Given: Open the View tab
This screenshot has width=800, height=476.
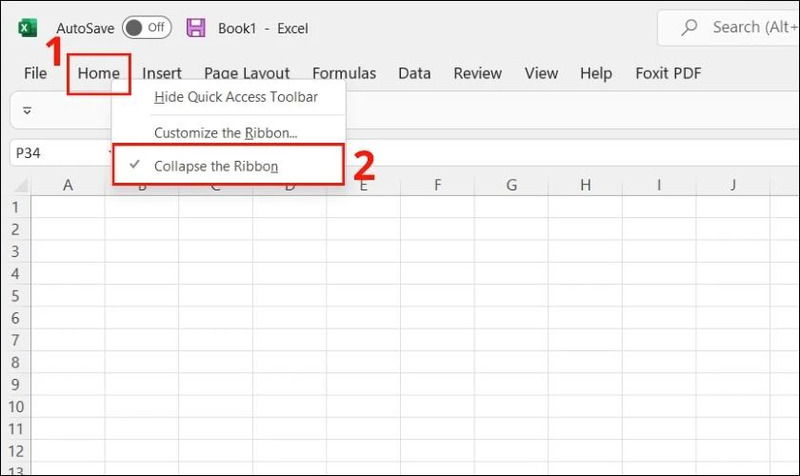Looking at the screenshot, I should [541, 73].
